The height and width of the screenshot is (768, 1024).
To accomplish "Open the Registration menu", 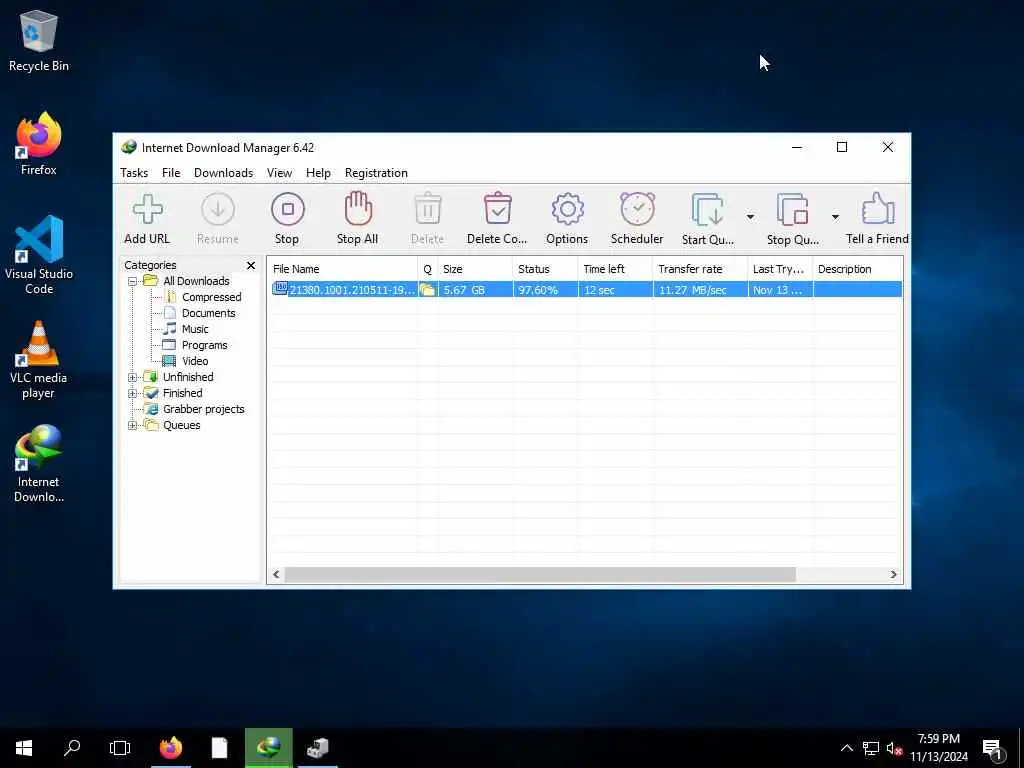I will click(x=376, y=173).
